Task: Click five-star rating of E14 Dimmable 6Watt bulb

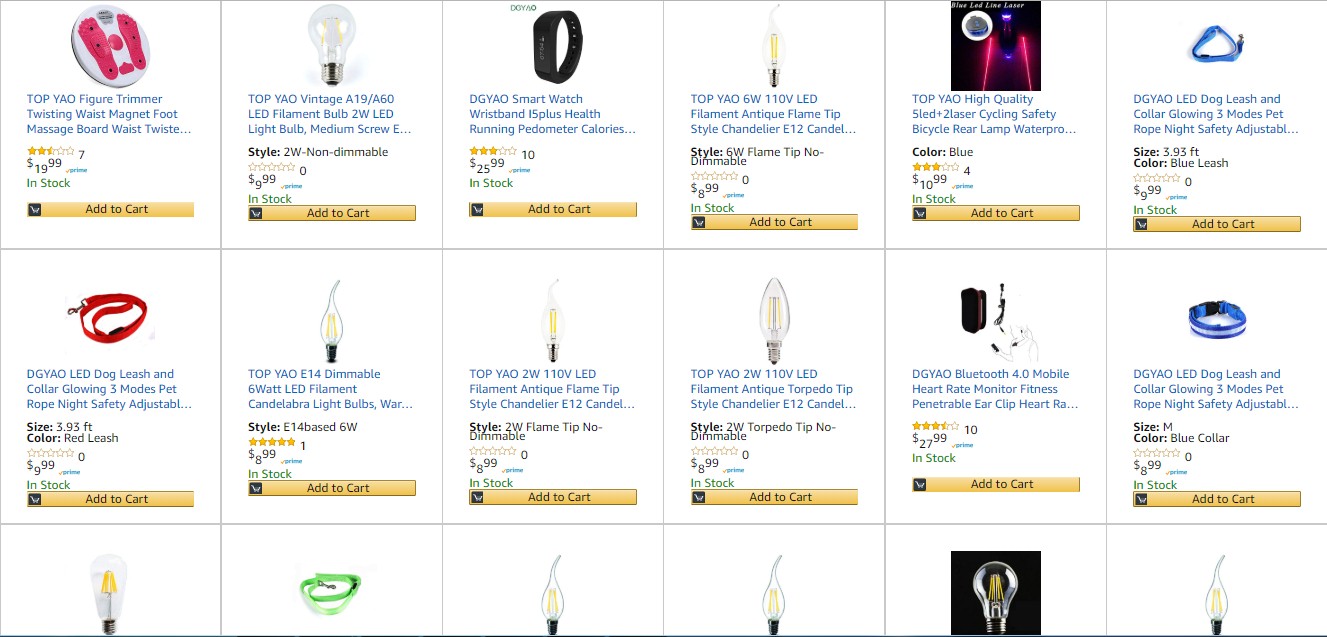Action: tap(271, 442)
